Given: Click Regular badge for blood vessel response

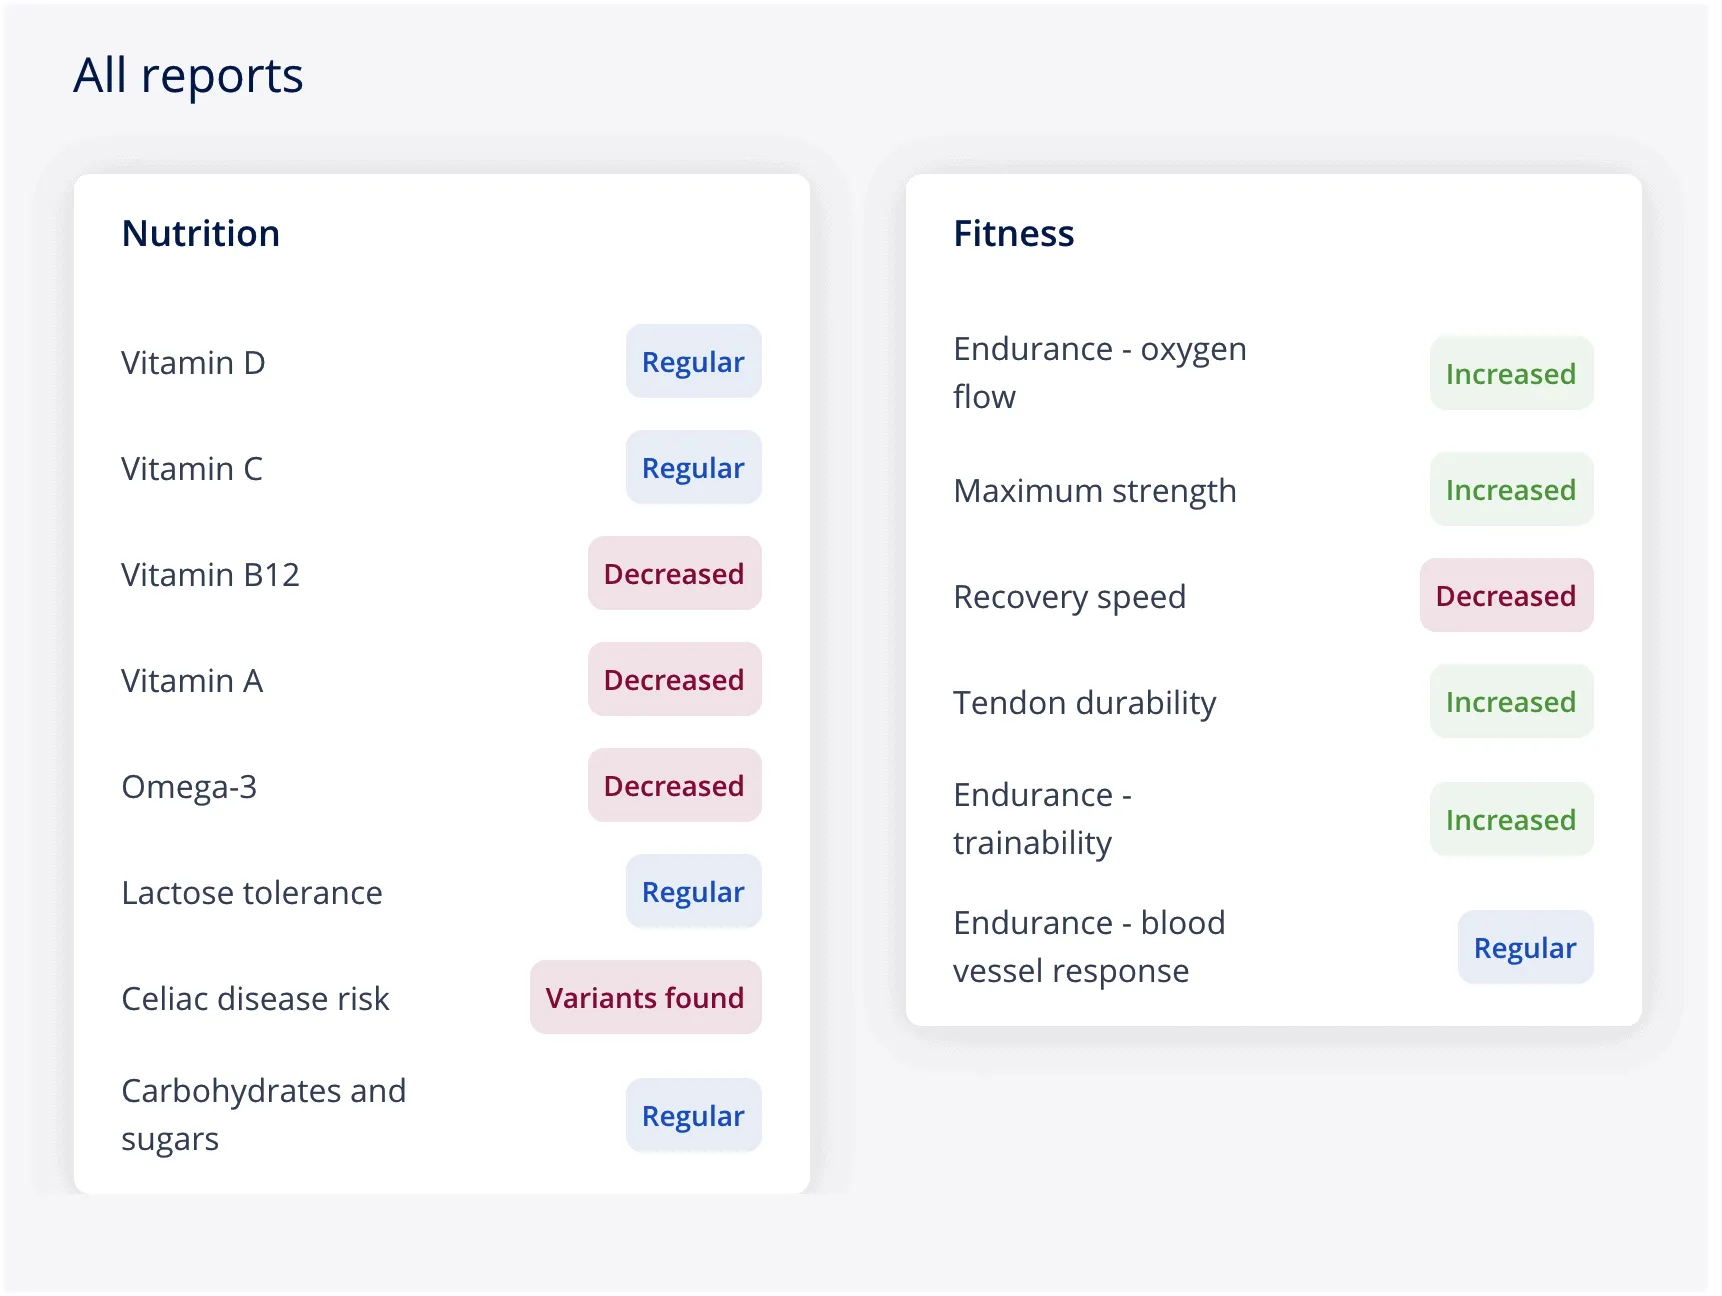Looking at the screenshot, I should [1525, 947].
